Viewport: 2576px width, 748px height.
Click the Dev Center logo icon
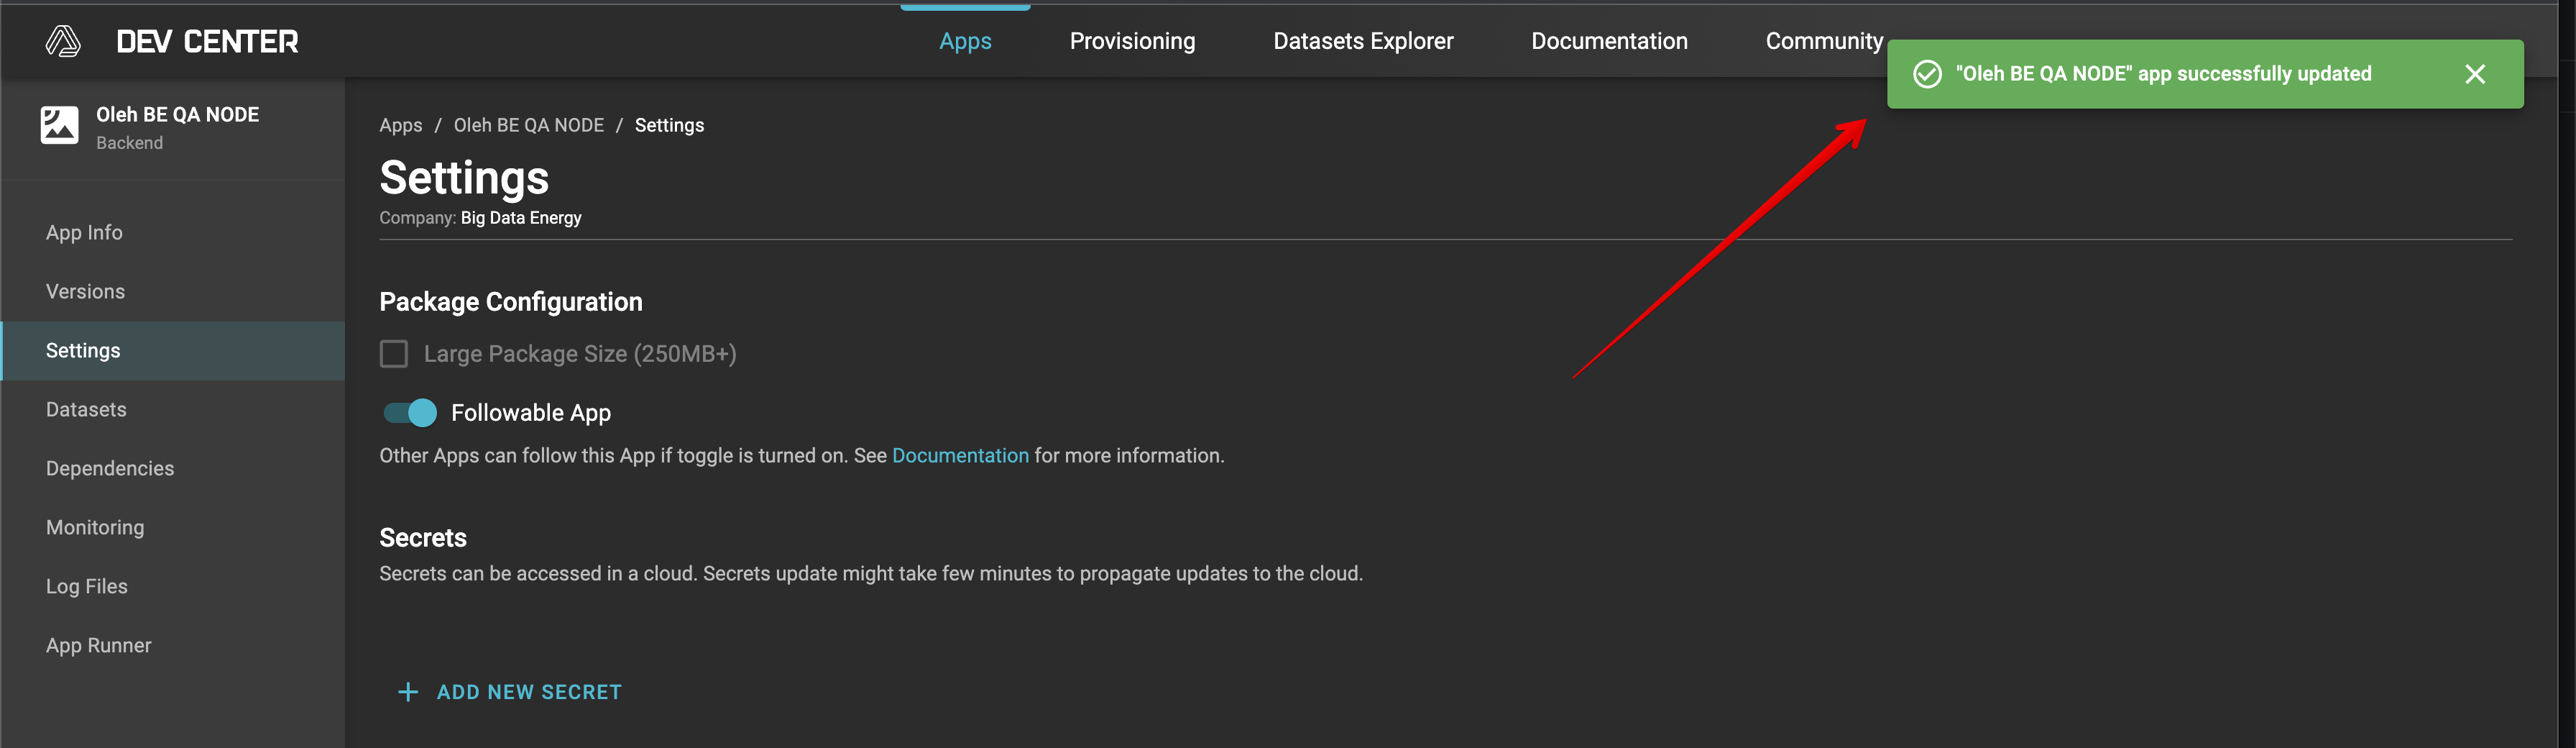[63, 41]
